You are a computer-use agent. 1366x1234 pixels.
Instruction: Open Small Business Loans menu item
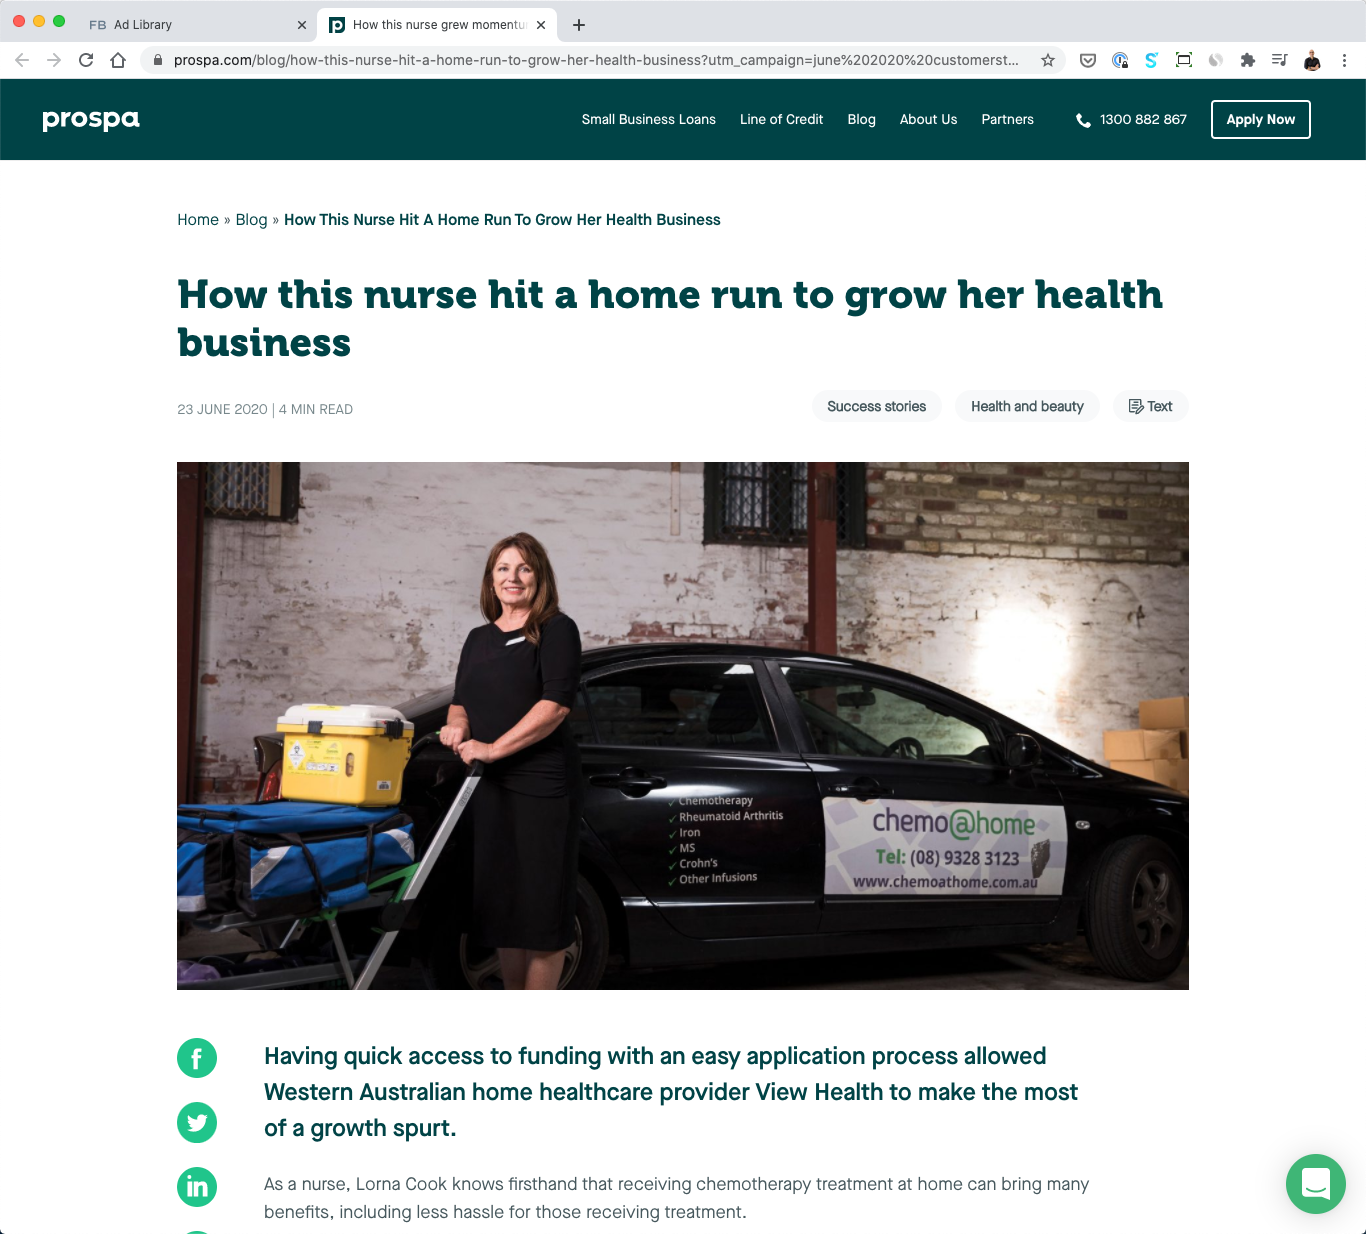(x=649, y=119)
